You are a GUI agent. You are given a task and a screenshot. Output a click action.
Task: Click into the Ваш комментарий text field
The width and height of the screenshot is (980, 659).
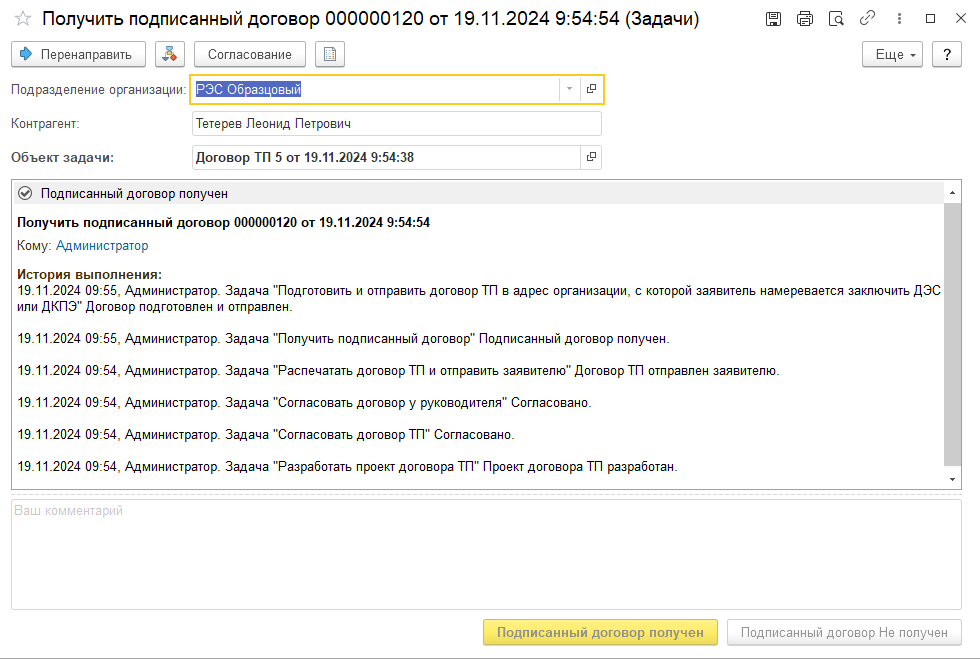tap(486, 553)
